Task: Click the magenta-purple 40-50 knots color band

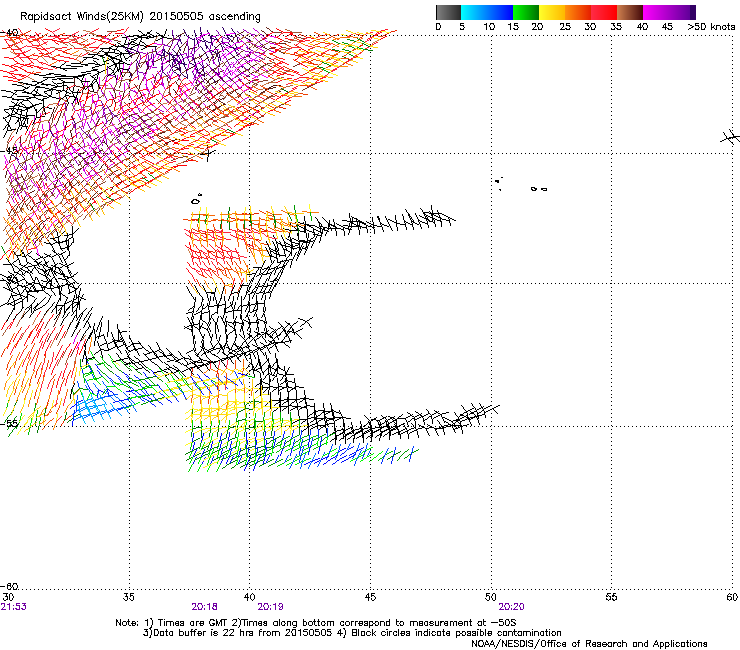Action: (x=669, y=12)
